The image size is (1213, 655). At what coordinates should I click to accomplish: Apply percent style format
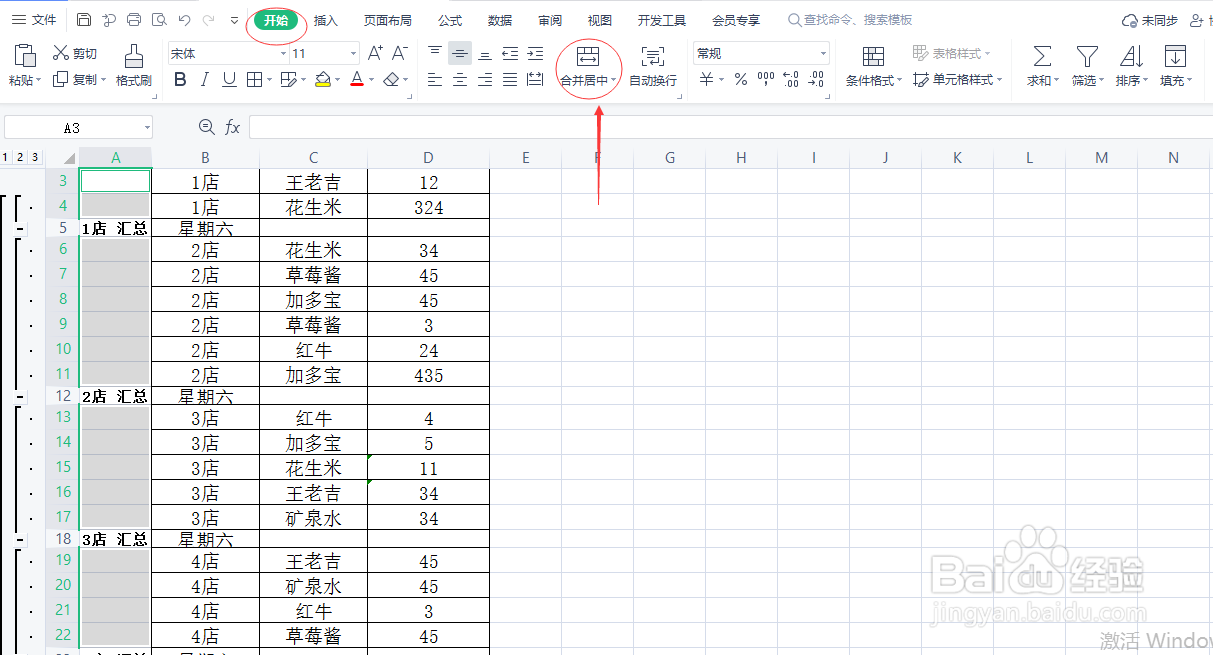[x=741, y=79]
